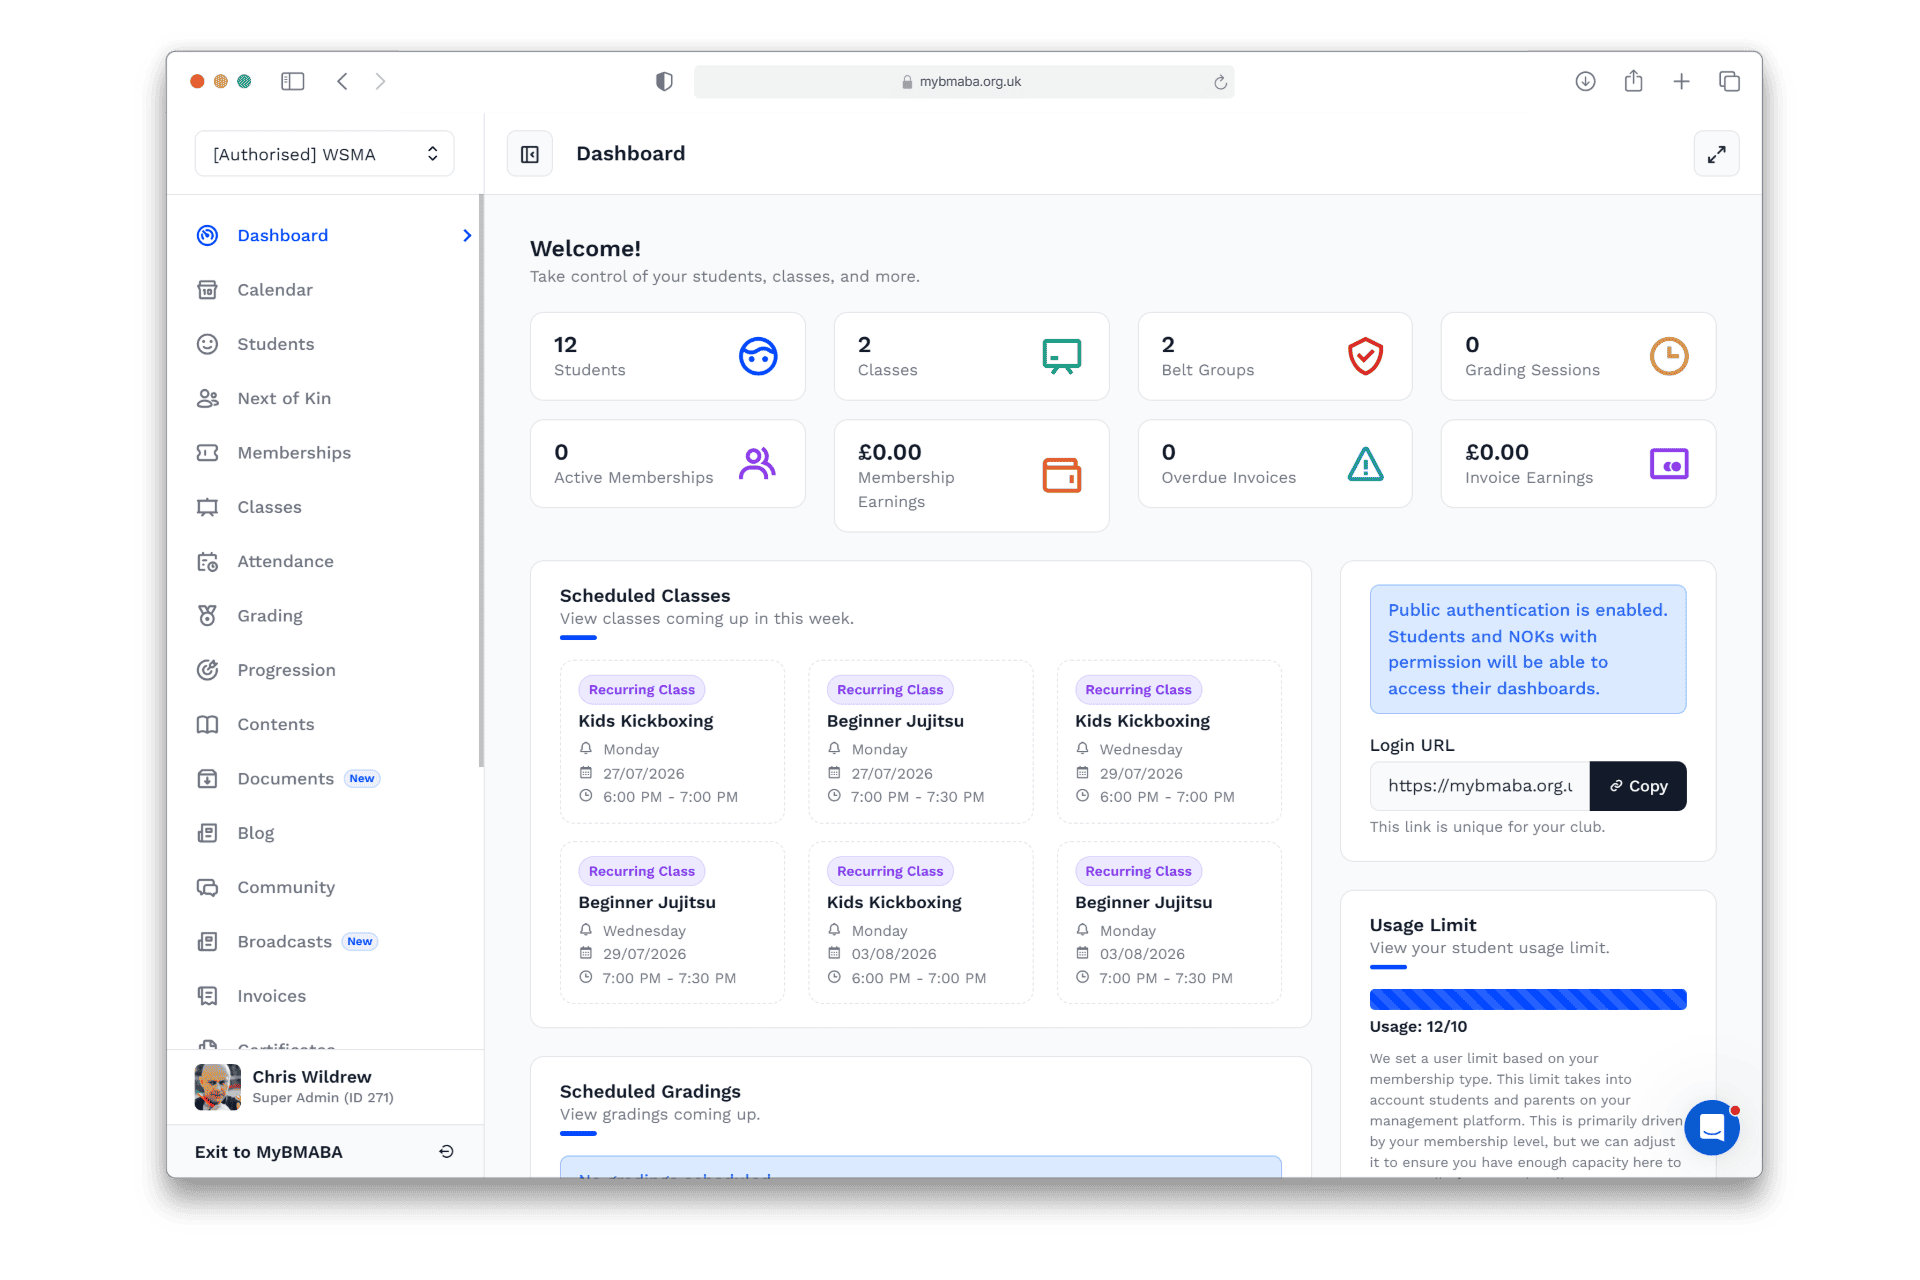Open Chris Wildrew profile avatar
1920x1280 pixels.
[218, 1087]
